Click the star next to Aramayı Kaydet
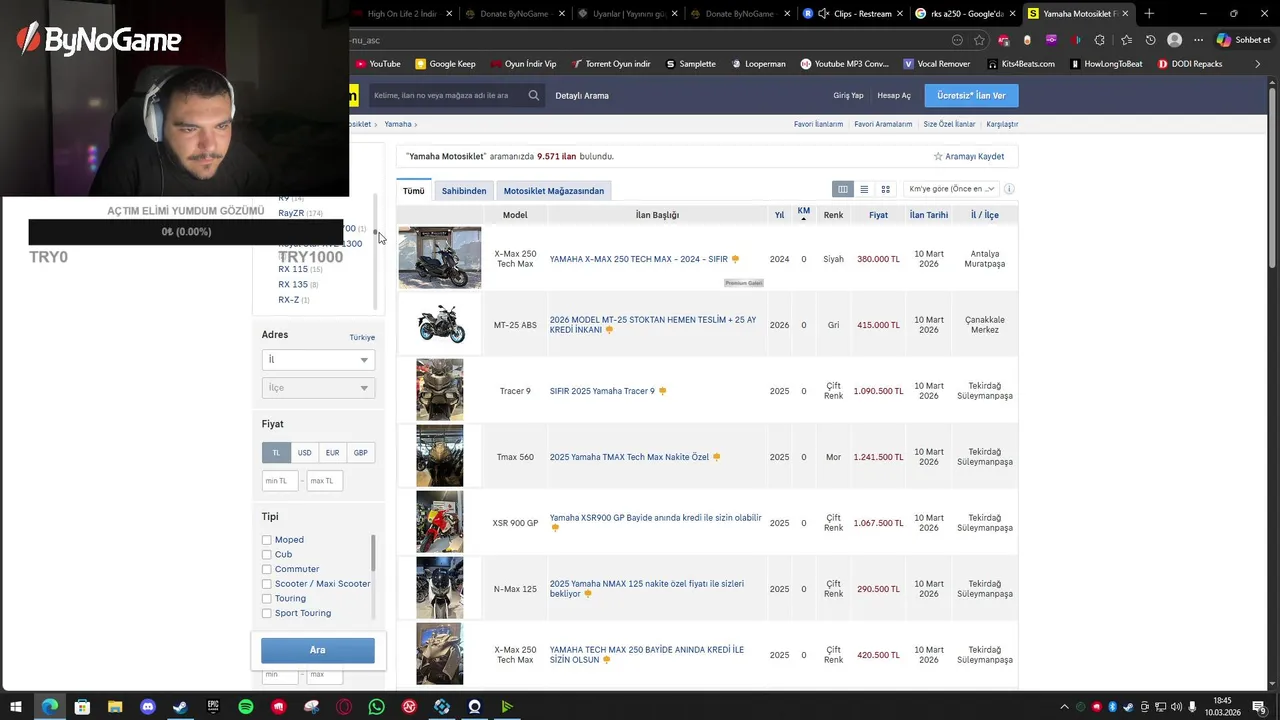The height and width of the screenshot is (720, 1280). click(x=938, y=156)
